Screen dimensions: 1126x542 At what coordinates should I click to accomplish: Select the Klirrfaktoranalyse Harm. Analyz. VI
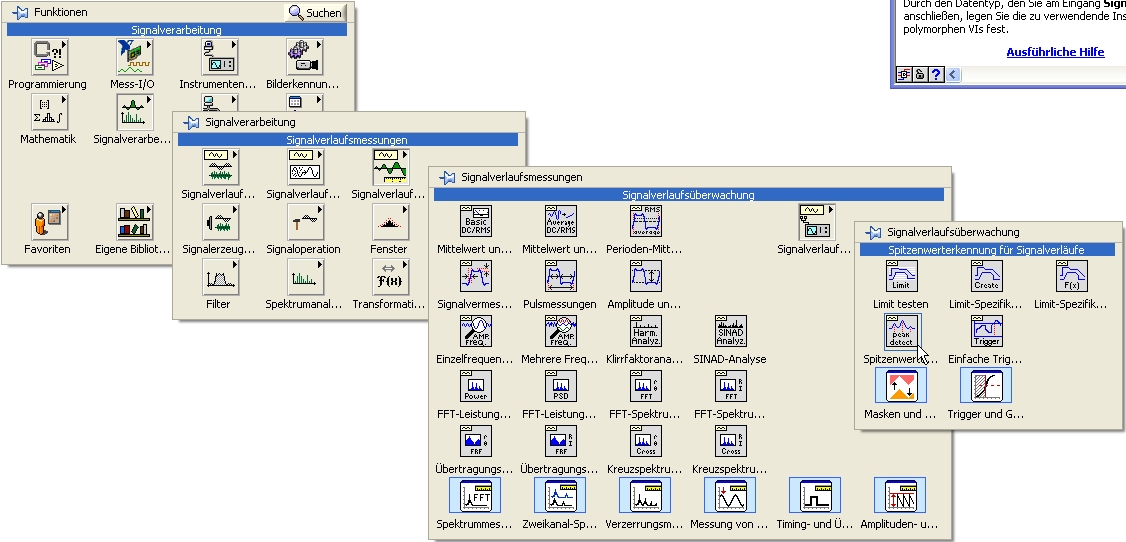click(x=646, y=331)
